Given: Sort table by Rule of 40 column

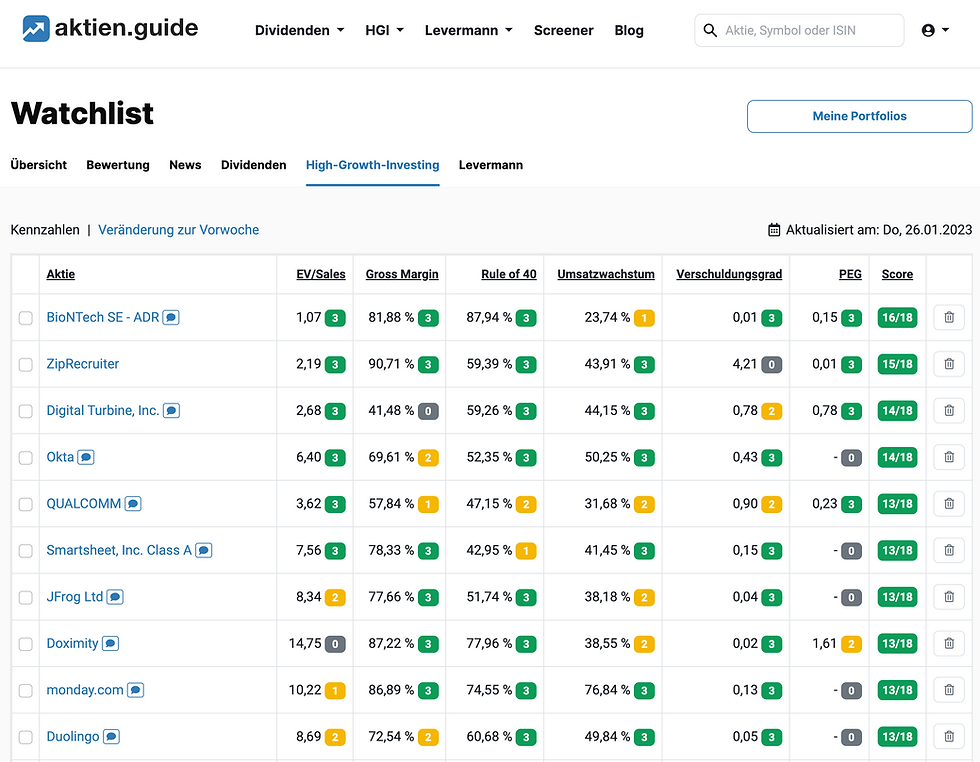Looking at the screenshot, I should tap(509, 274).
